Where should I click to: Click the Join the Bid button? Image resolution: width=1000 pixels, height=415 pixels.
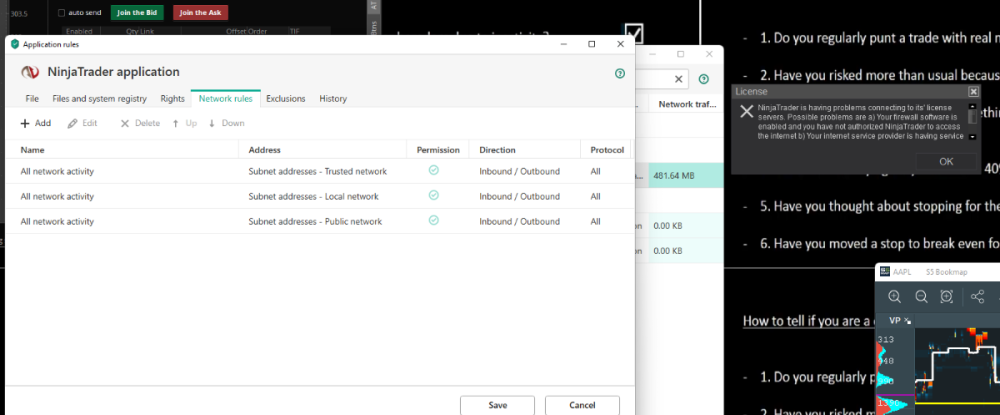[x=137, y=13]
